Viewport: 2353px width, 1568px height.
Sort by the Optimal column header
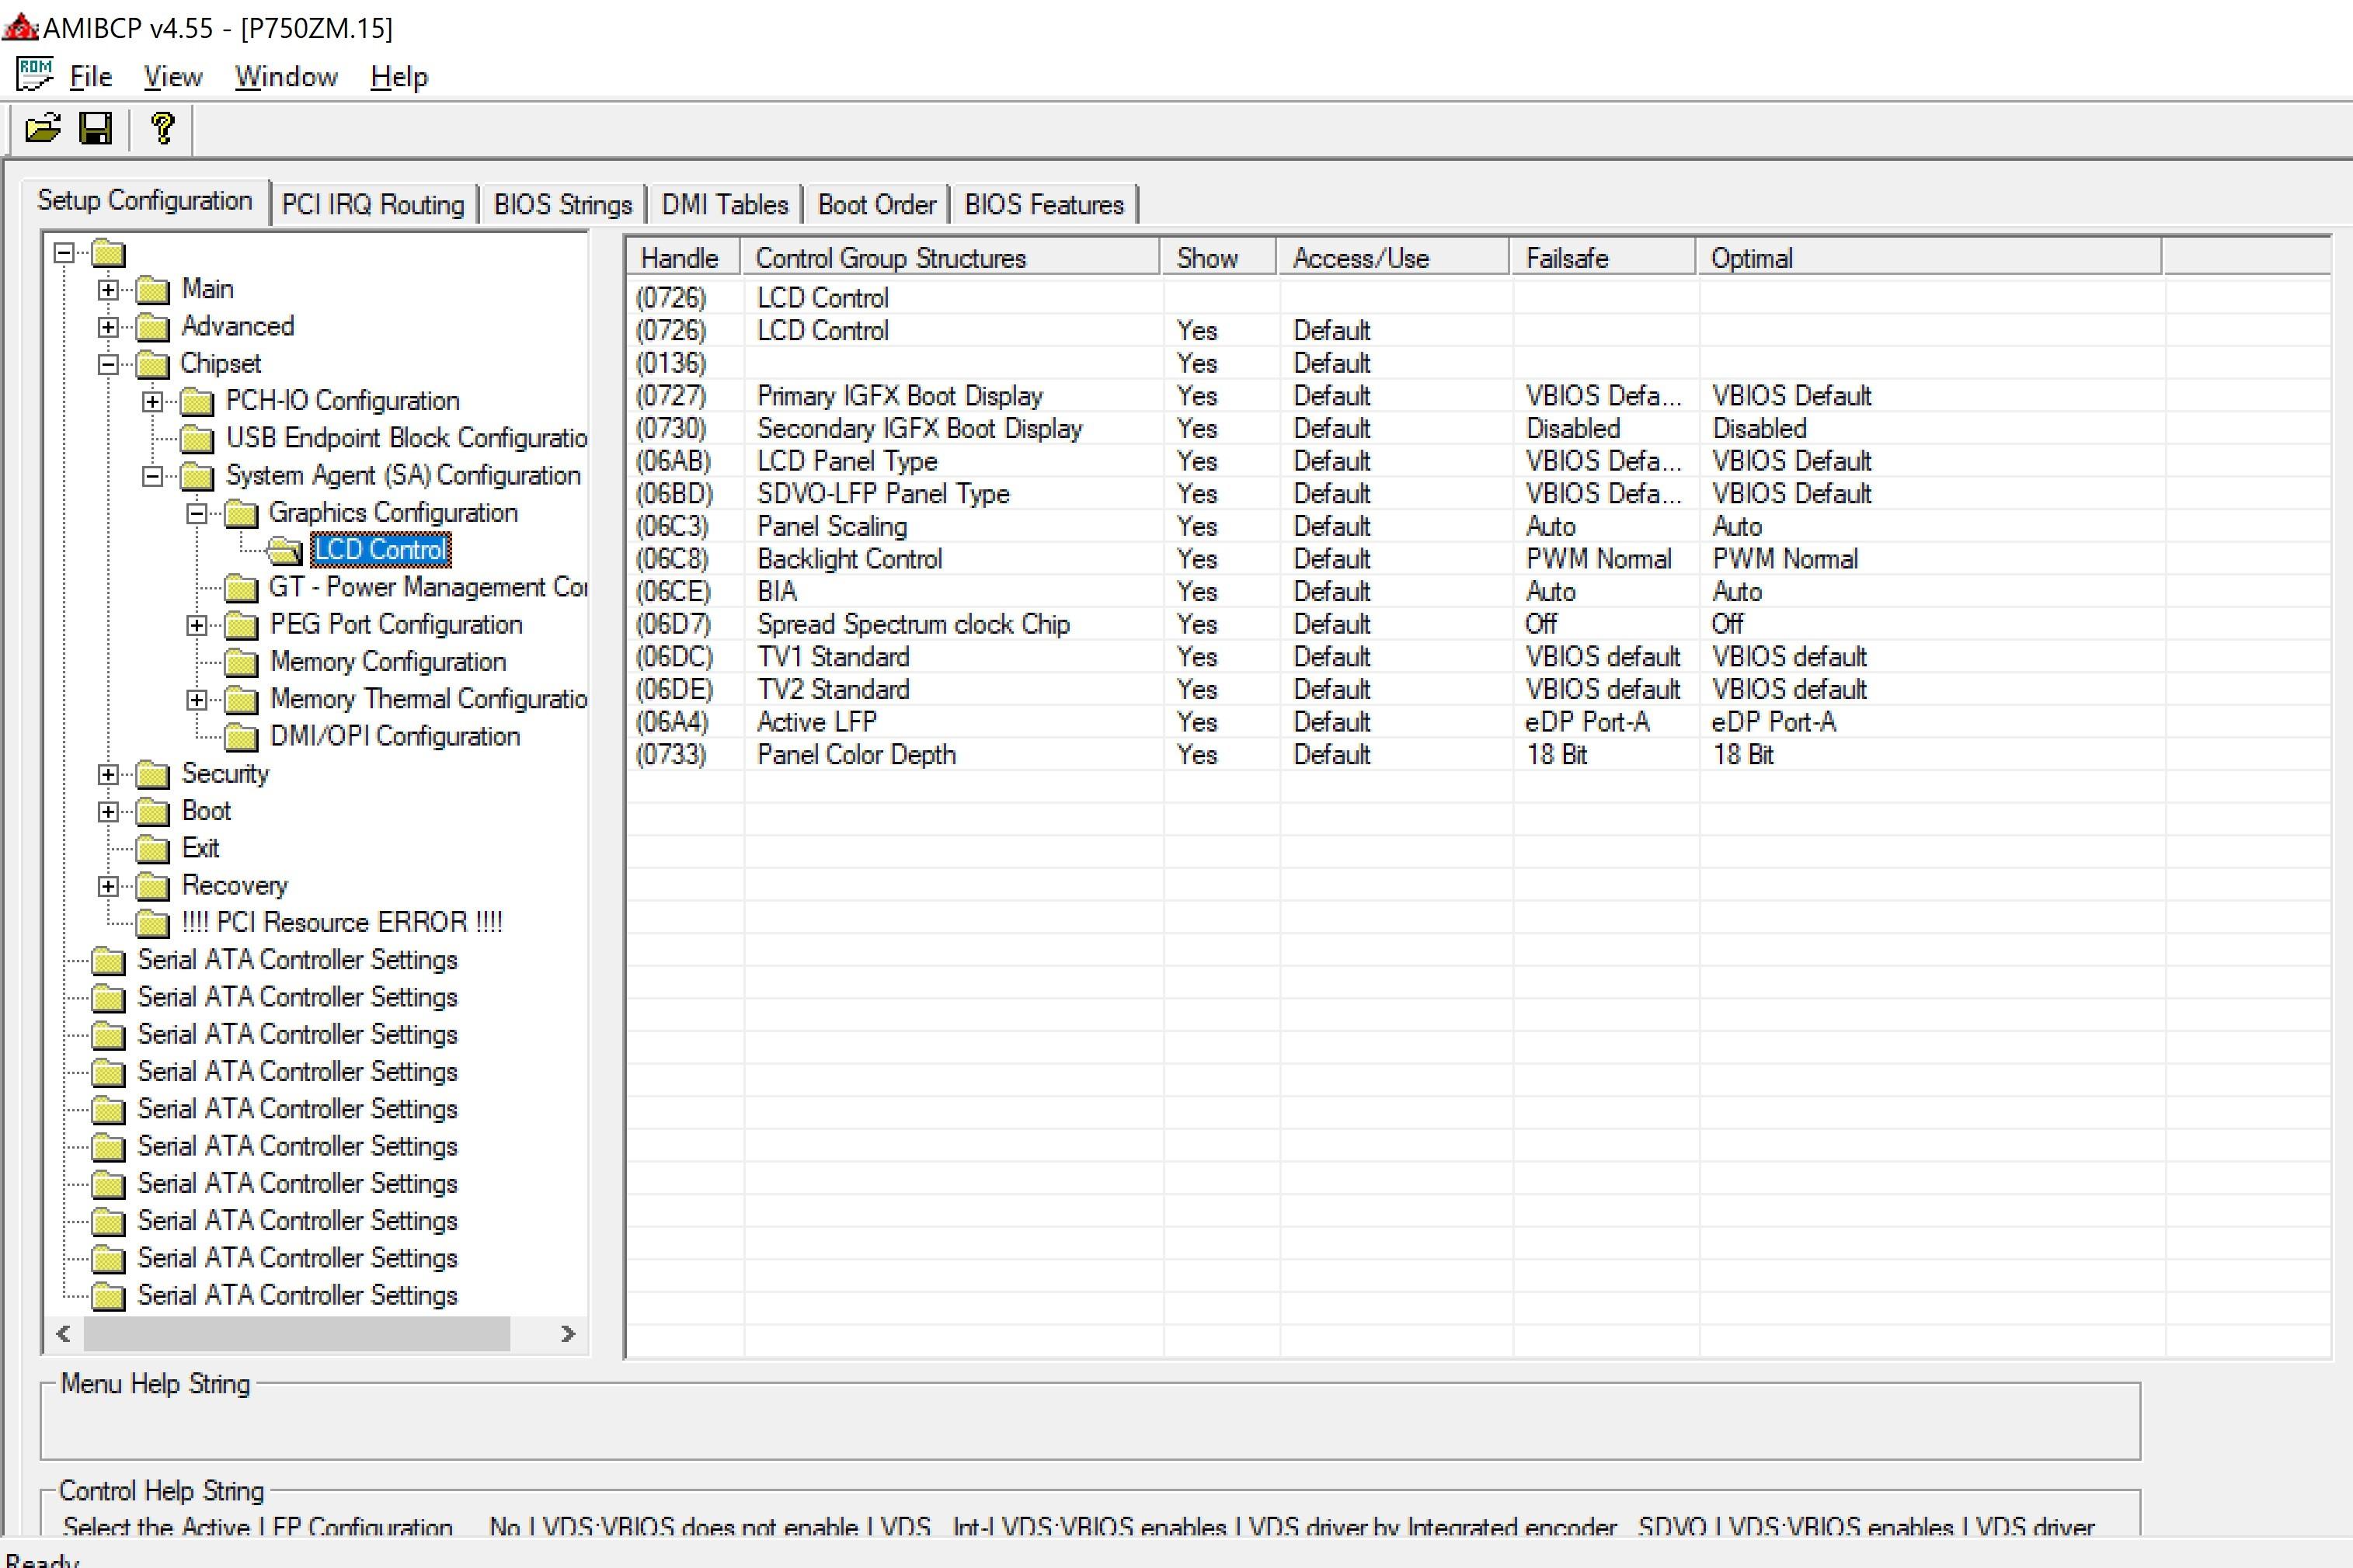[1928, 258]
